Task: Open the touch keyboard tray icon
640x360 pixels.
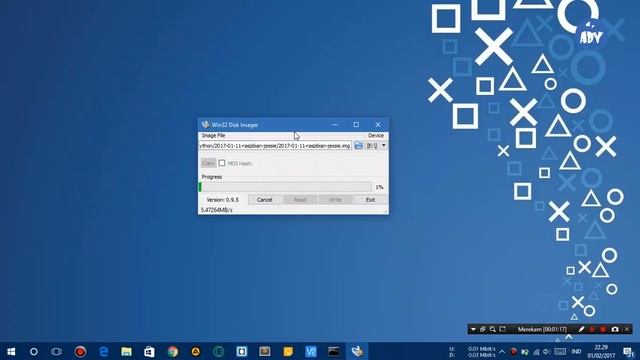Action: click(560, 351)
